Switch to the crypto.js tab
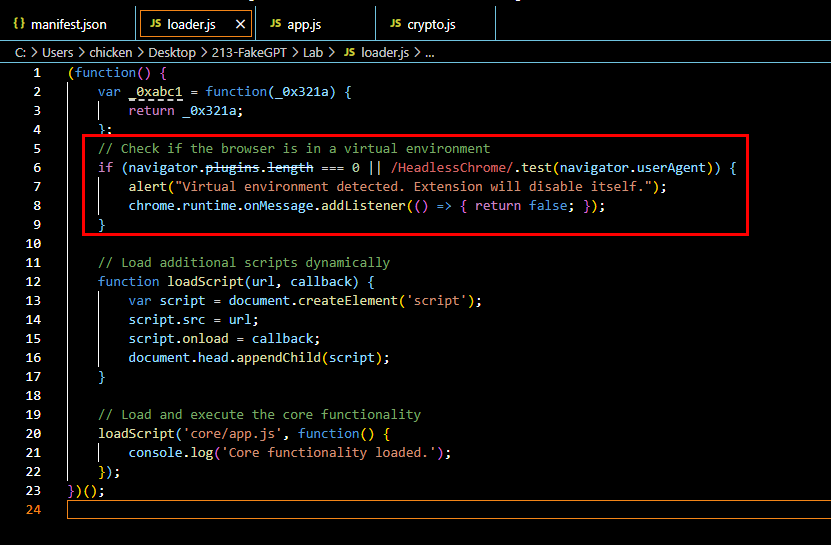 435,23
